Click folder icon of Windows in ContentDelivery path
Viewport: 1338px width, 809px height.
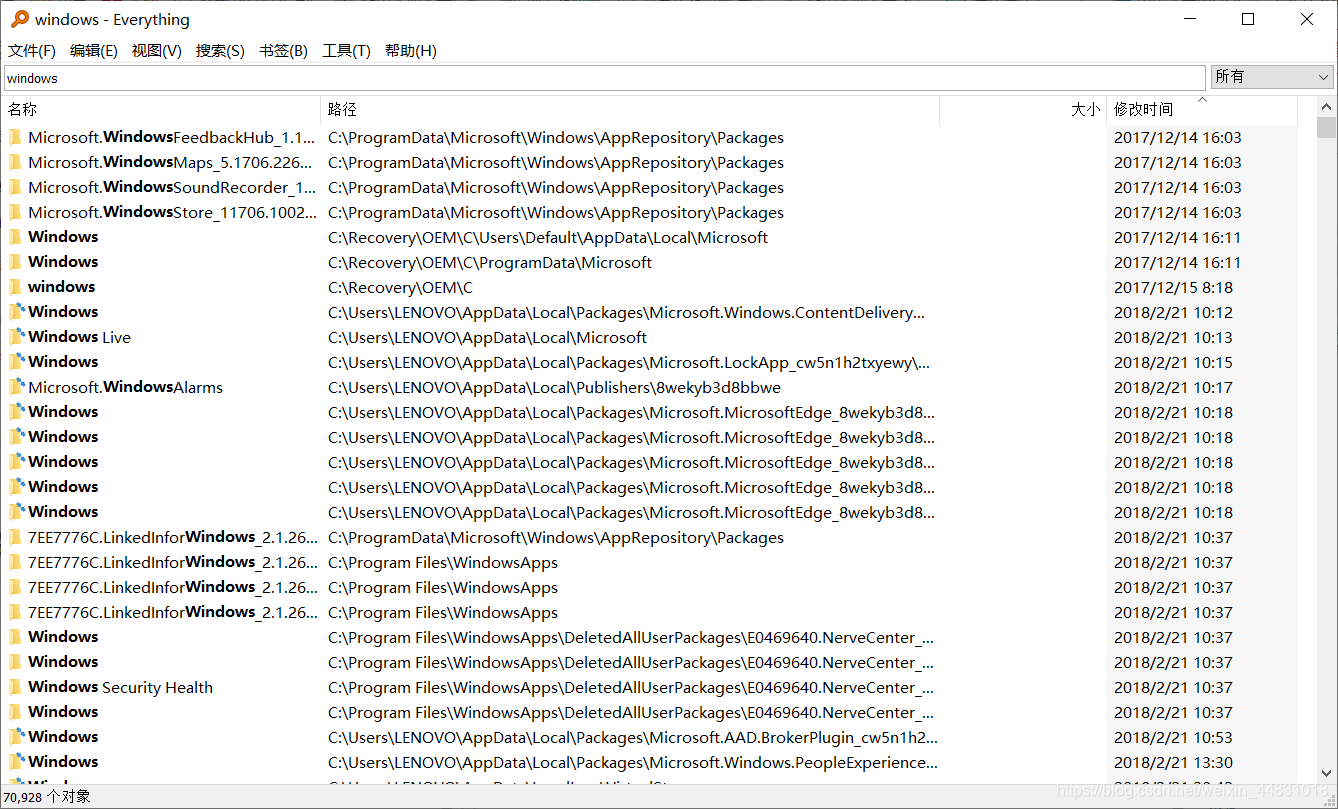coord(16,312)
